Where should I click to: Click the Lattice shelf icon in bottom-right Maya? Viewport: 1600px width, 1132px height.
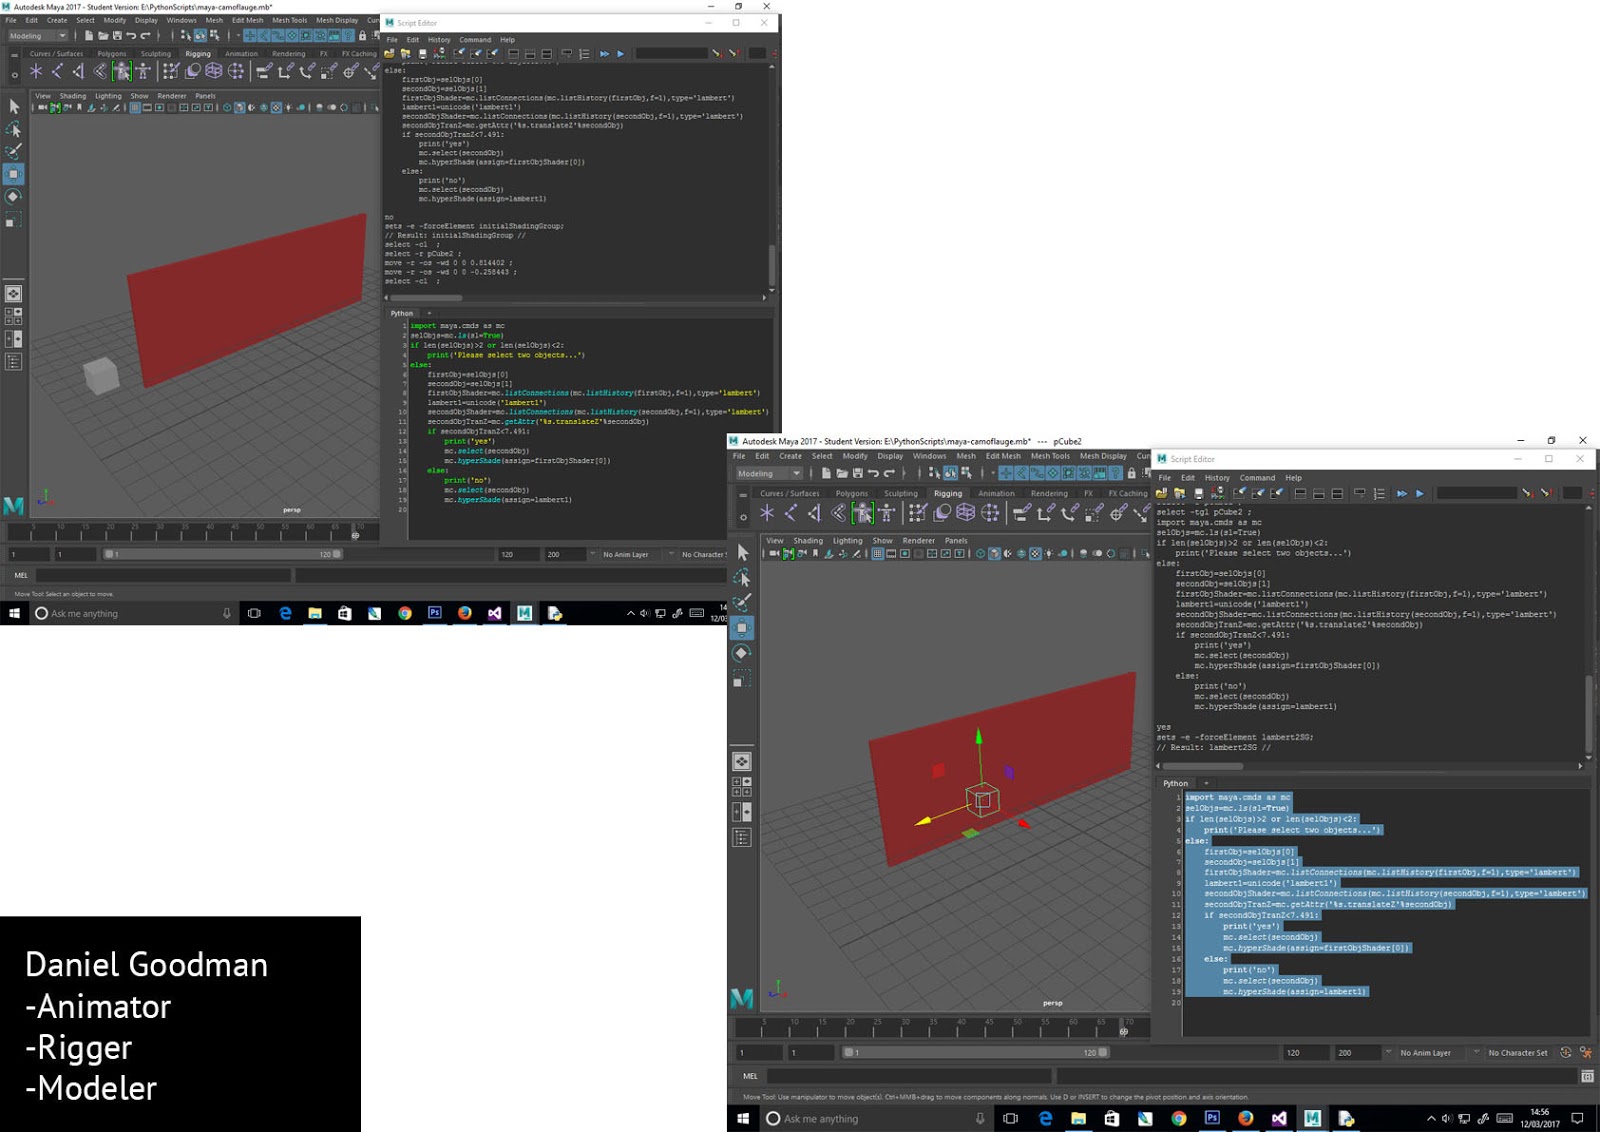point(966,513)
